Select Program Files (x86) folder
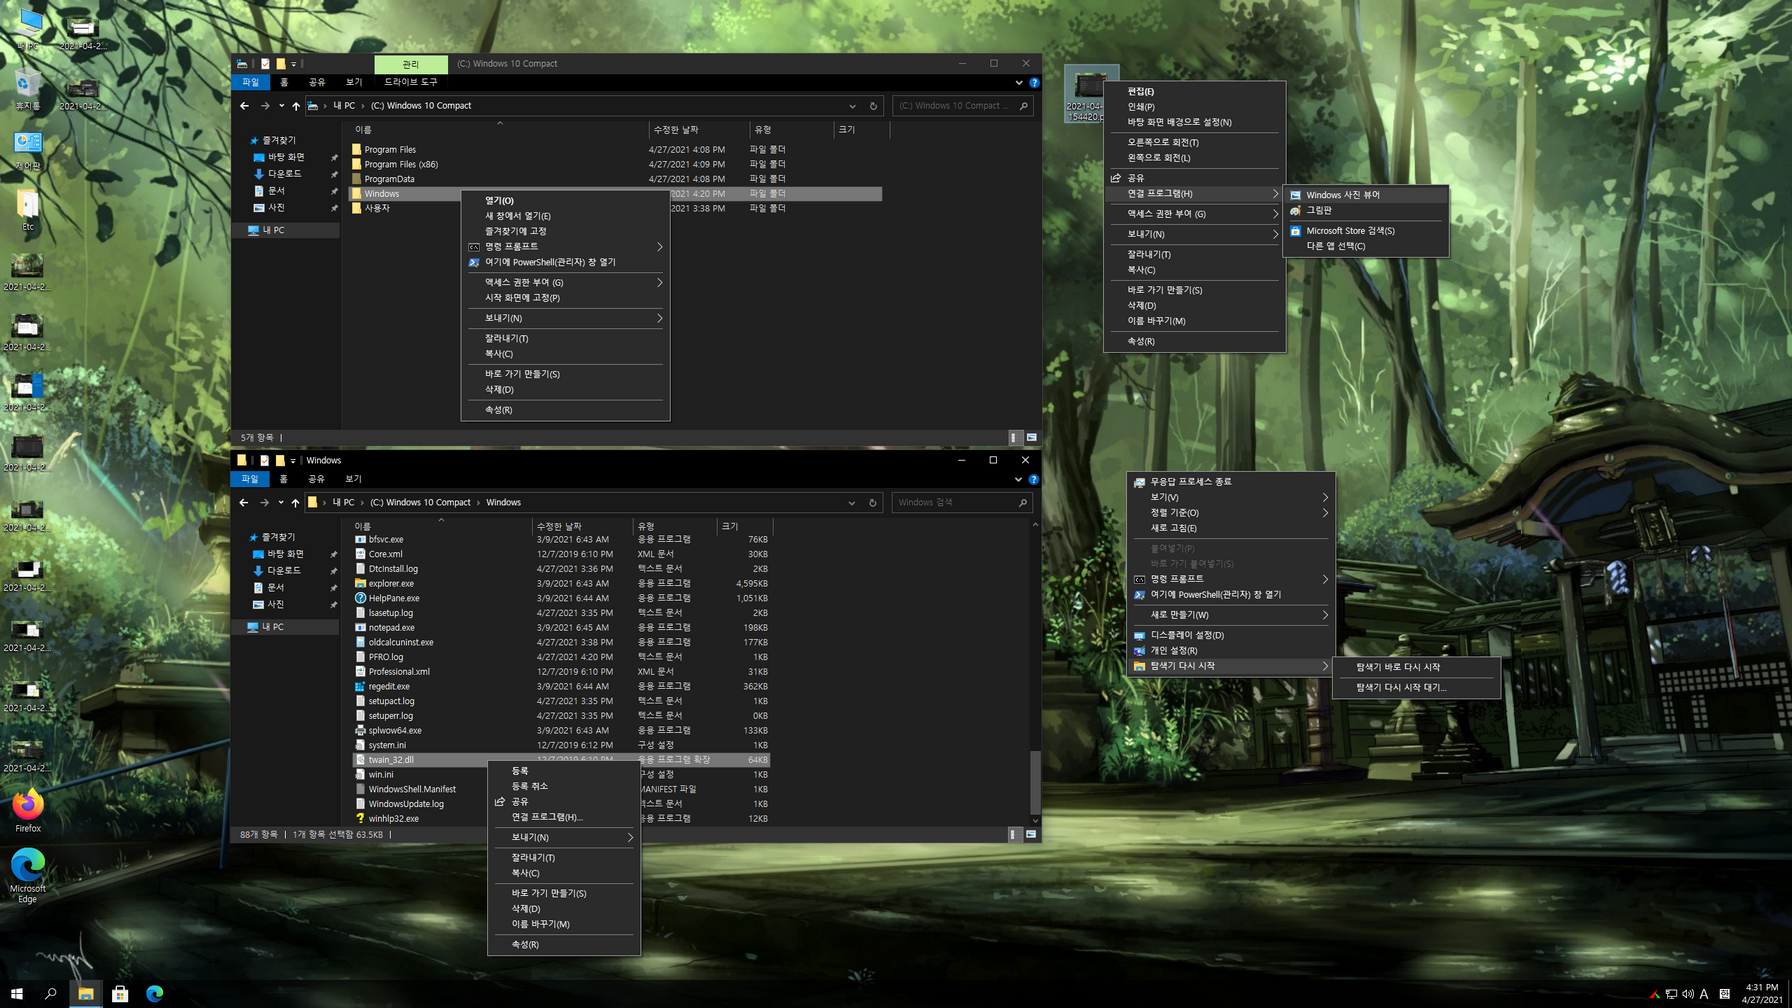The height and width of the screenshot is (1008, 1792). coord(401,164)
